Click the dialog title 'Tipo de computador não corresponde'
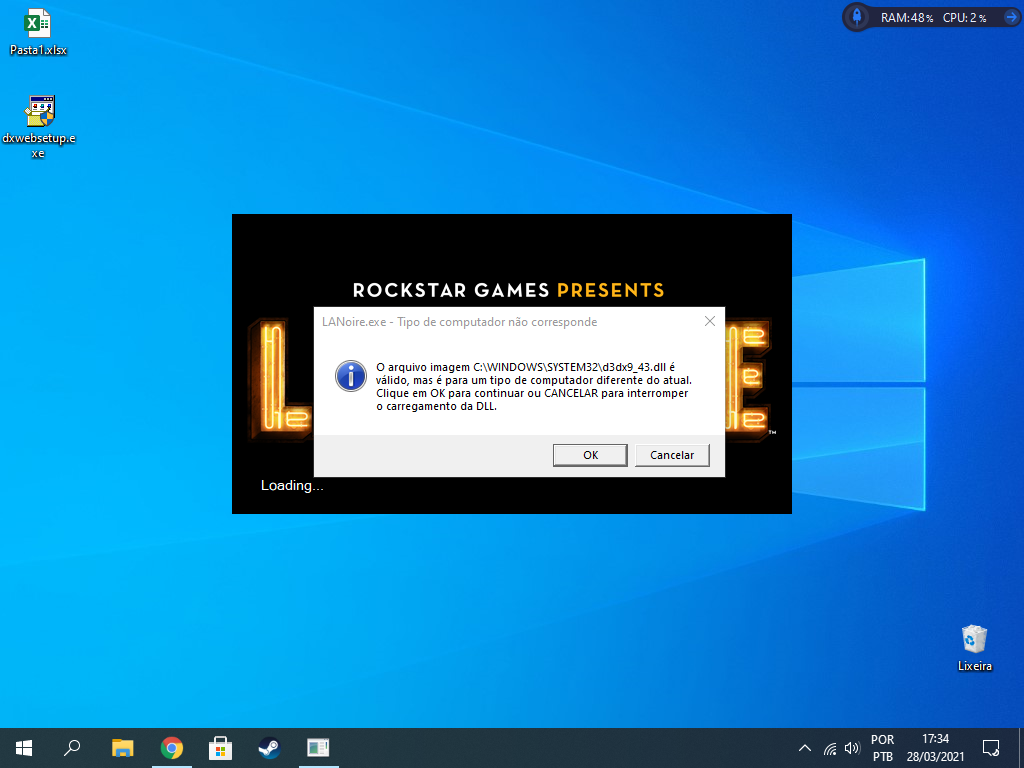The image size is (1024, 768). click(x=497, y=322)
